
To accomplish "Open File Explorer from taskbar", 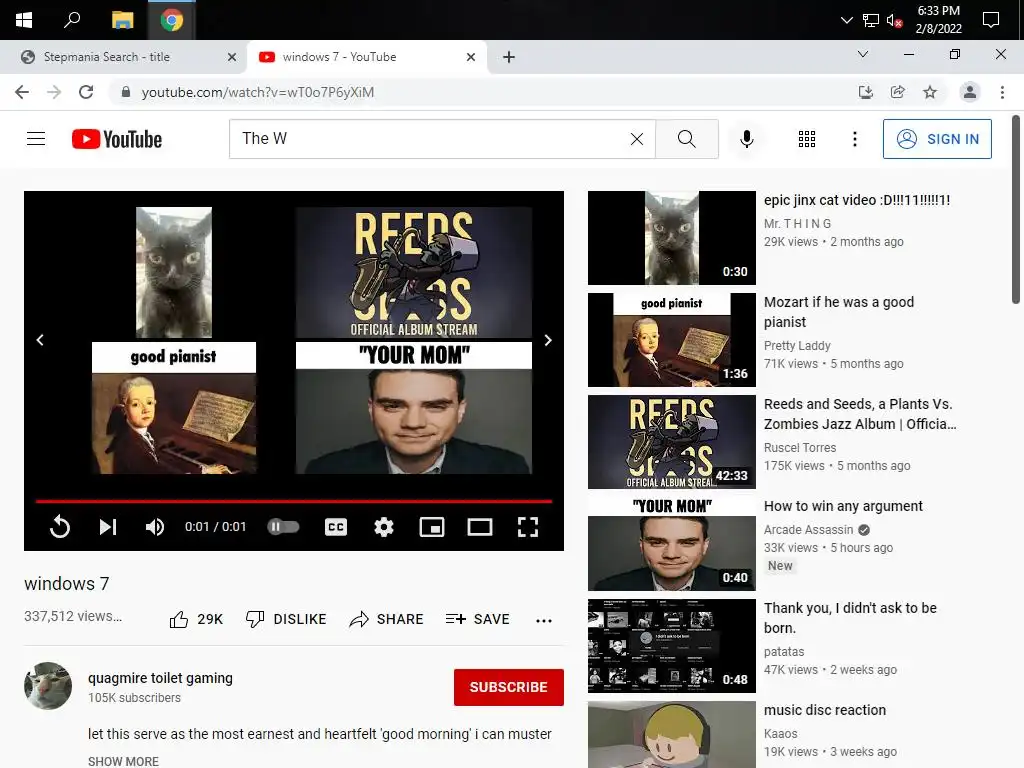I will pos(122,20).
